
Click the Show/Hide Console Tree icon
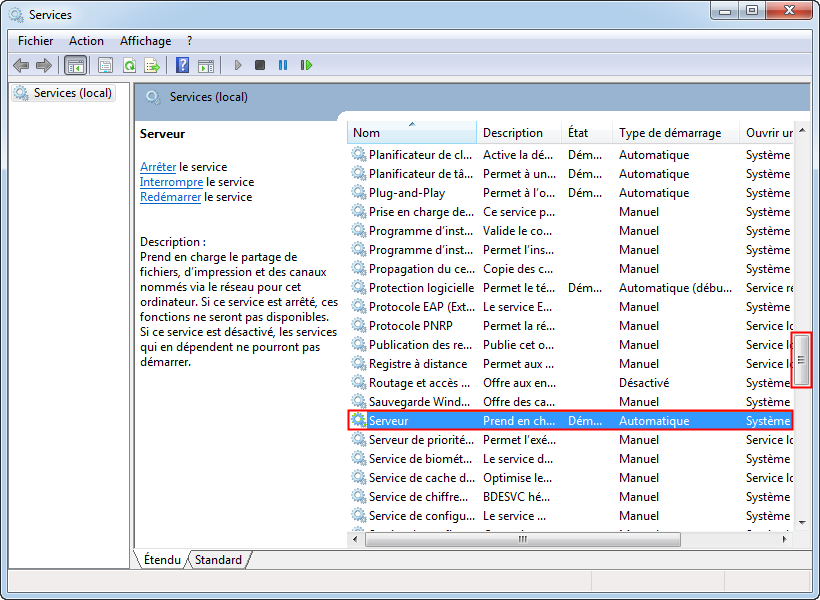pyautogui.click(x=75, y=65)
